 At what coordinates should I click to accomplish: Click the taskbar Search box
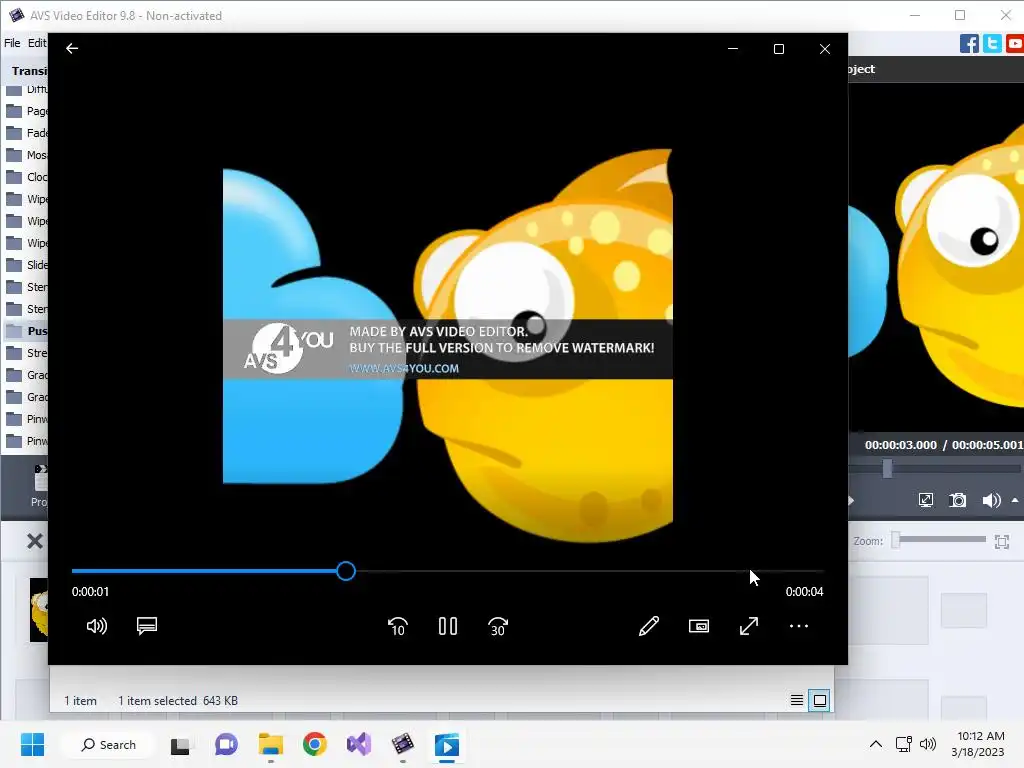[x=108, y=744]
